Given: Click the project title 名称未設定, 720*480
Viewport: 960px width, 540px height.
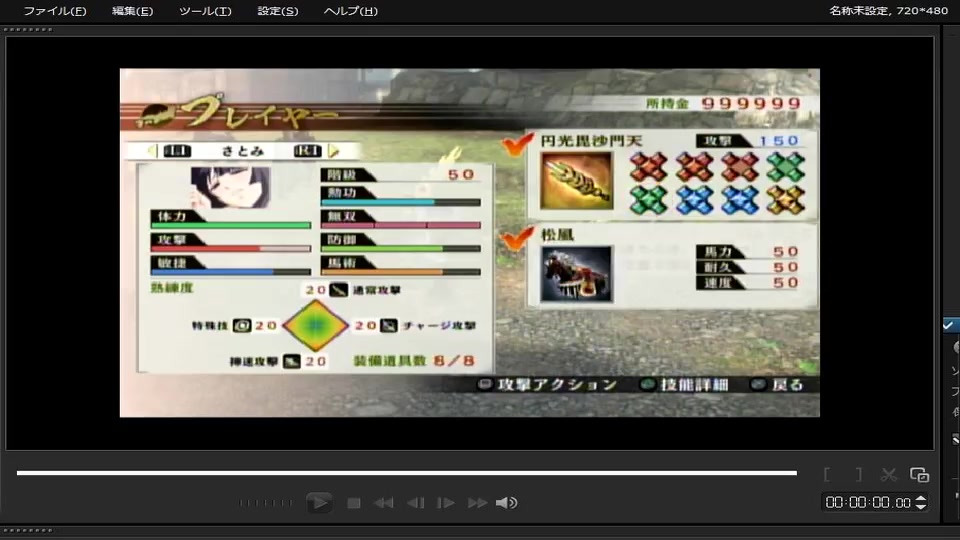Looking at the screenshot, I should click(888, 10).
